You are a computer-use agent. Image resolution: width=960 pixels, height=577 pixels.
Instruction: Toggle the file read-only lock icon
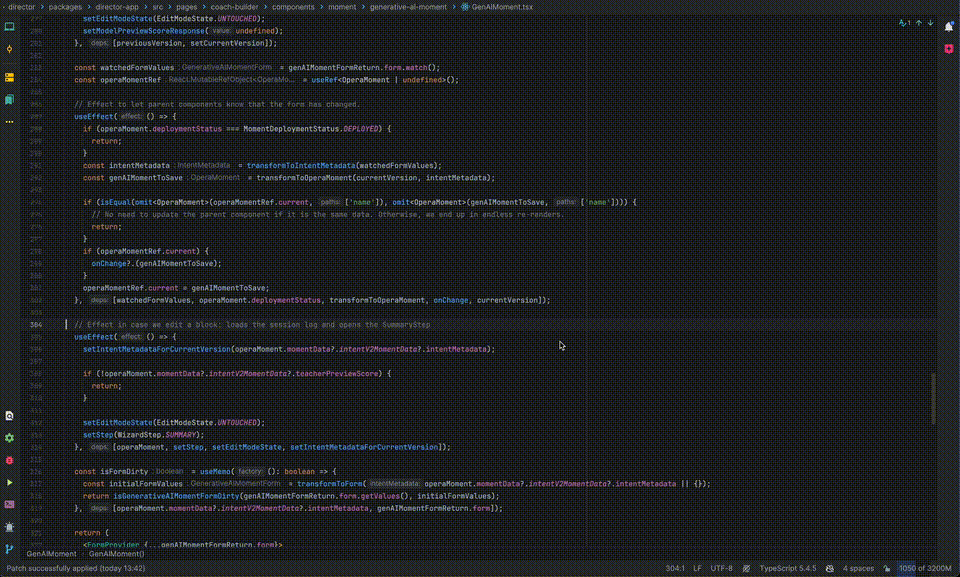click(x=887, y=568)
